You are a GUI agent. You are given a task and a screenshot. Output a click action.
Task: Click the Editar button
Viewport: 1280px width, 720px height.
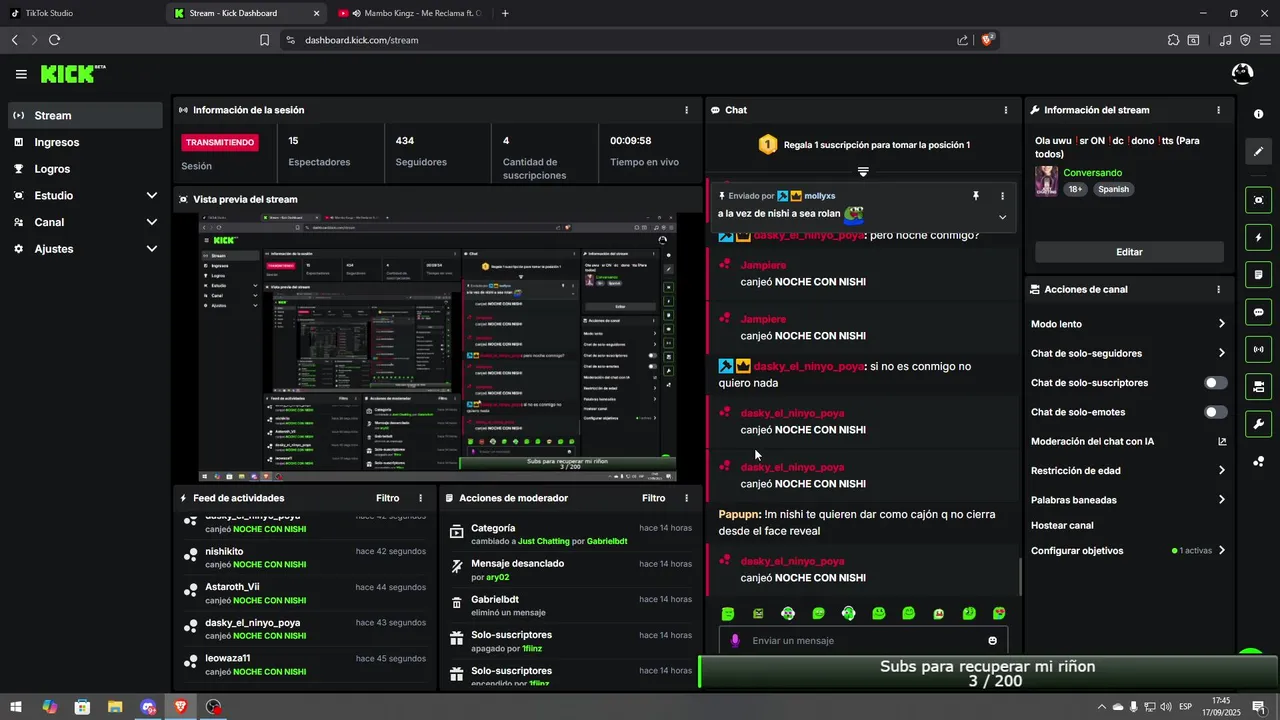coord(1129,252)
